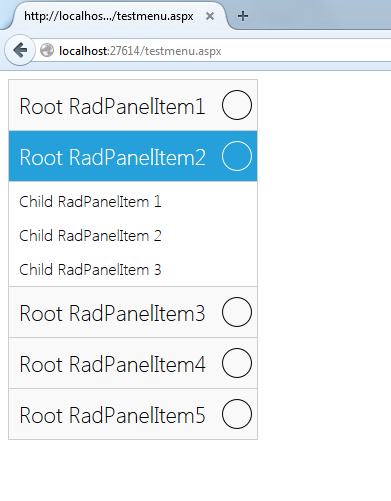The width and height of the screenshot is (391, 501).
Task: Click circle icon on Root RadPanelItem2
Action: [237, 156]
